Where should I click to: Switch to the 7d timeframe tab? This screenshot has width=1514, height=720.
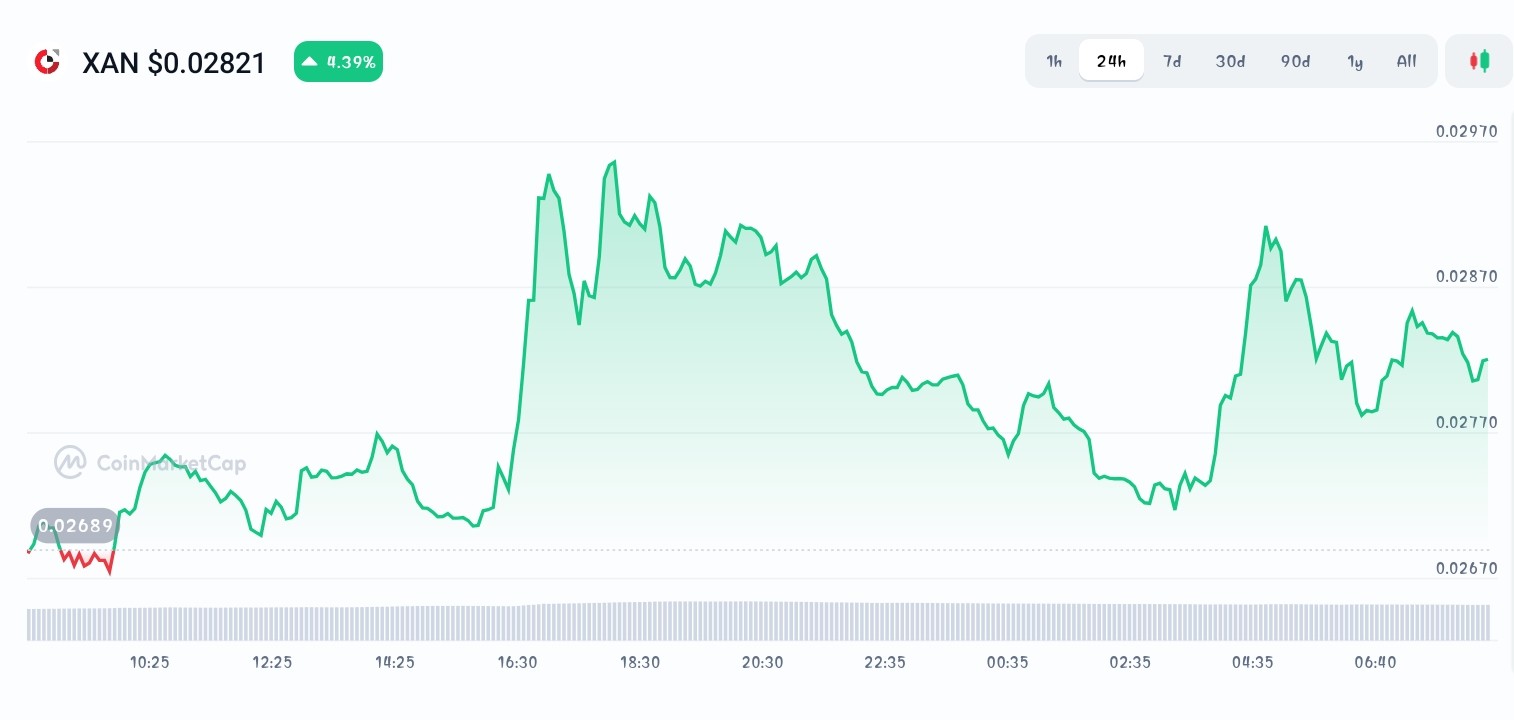point(1172,61)
